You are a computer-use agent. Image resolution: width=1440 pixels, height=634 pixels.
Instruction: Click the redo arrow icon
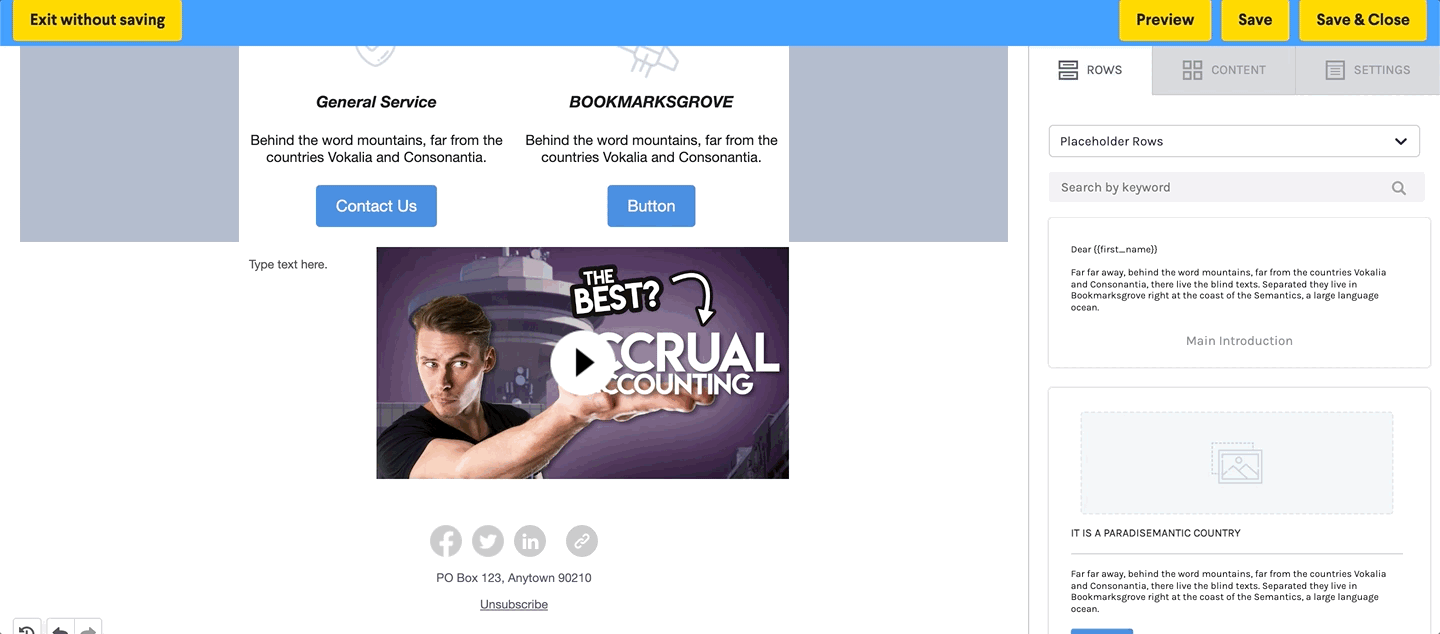point(88,629)
